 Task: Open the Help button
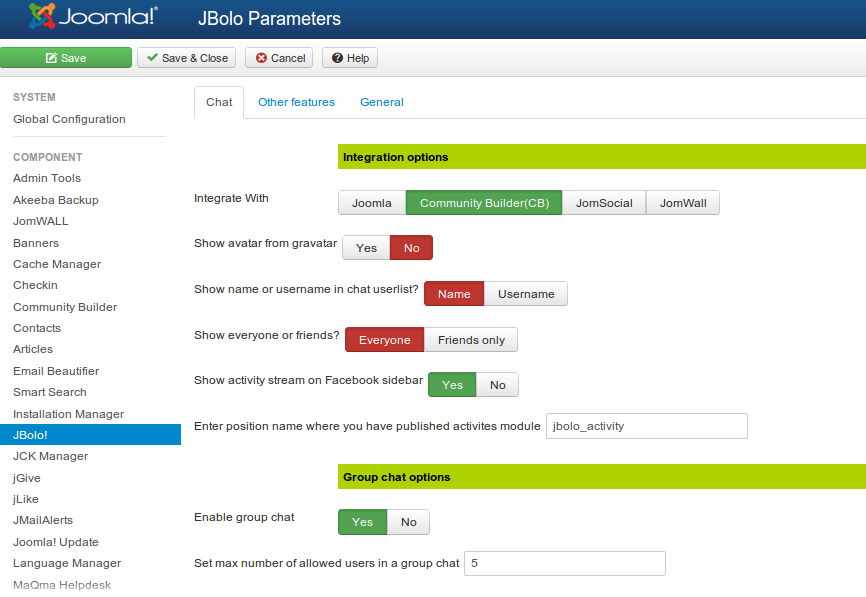350,58
